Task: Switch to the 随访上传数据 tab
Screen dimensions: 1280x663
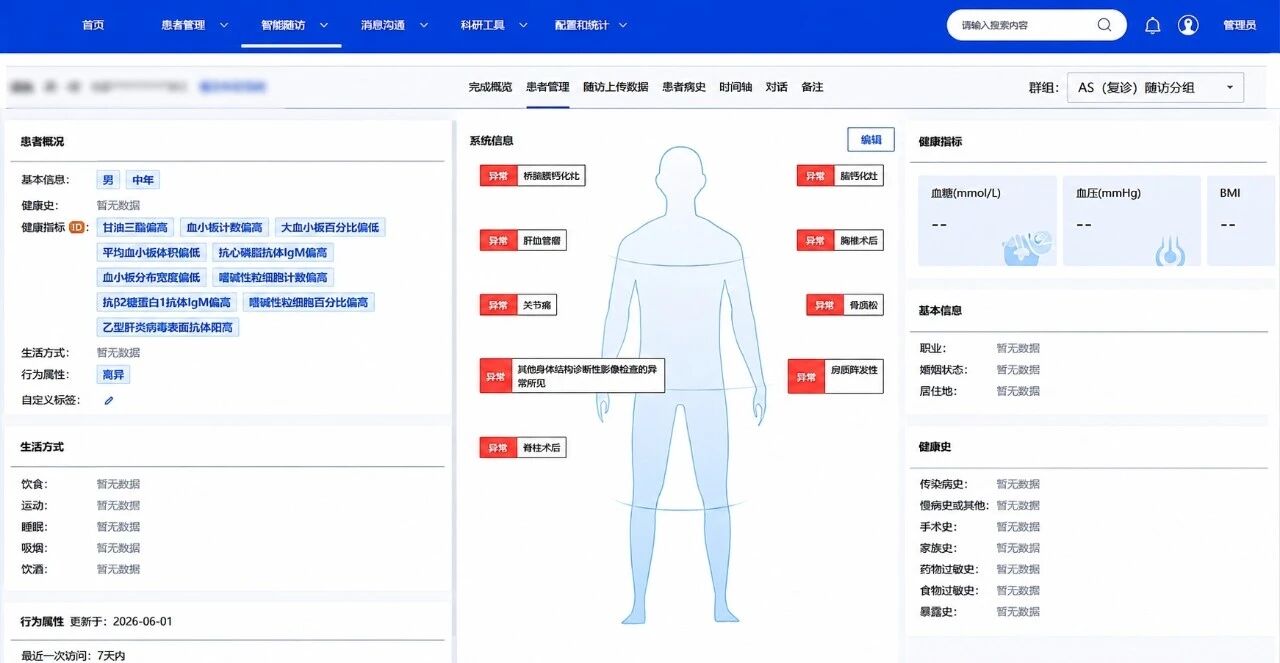Action: (616, 87)
